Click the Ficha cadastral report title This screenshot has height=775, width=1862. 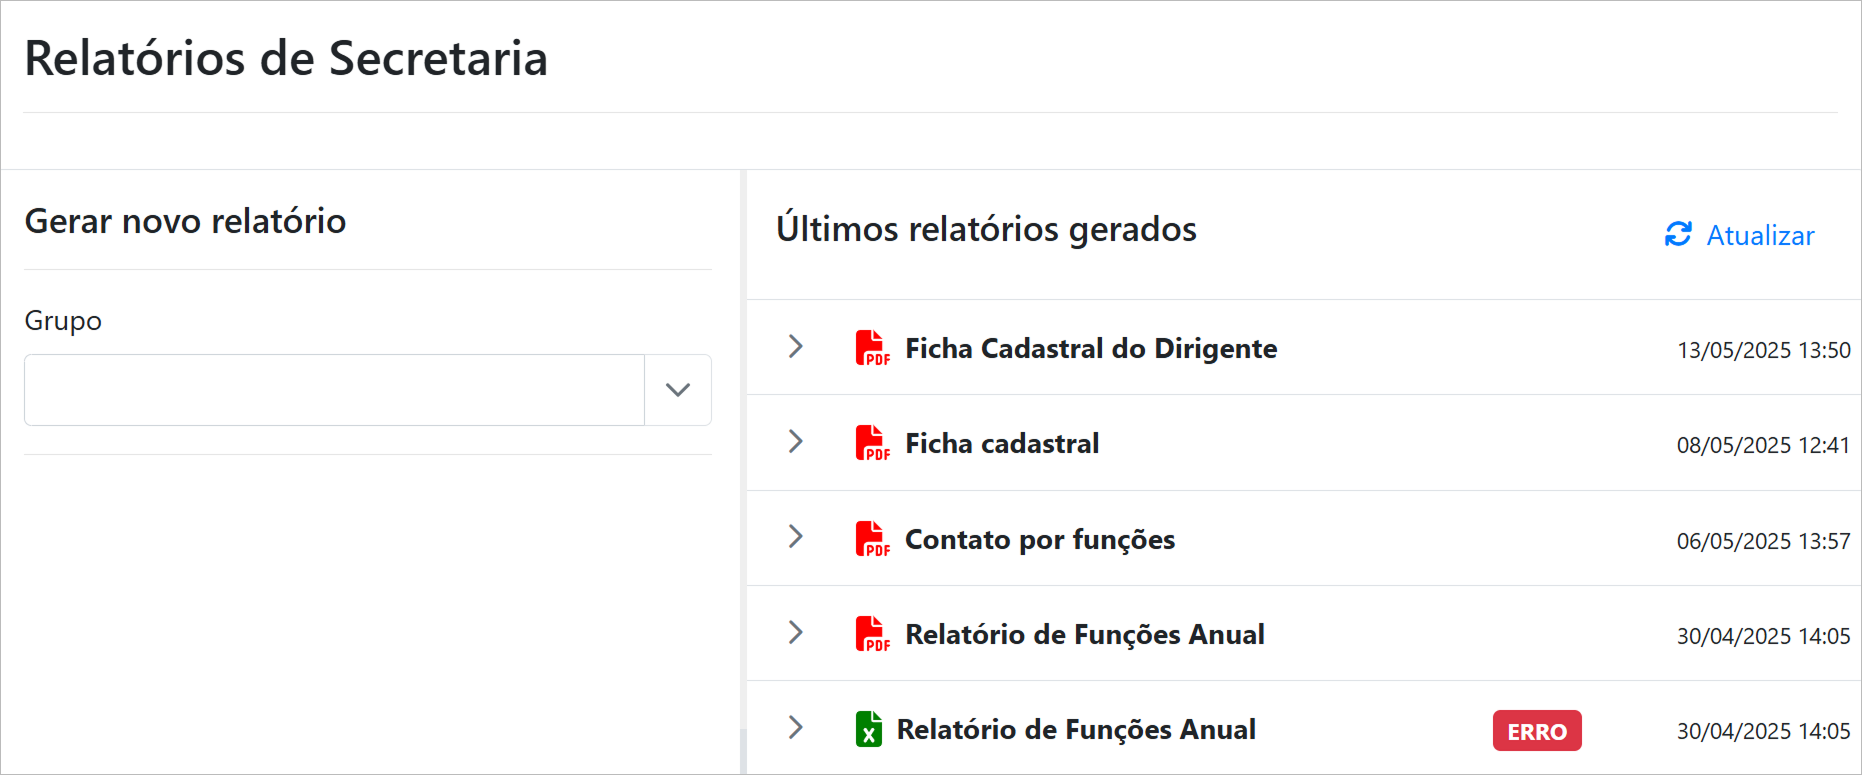pyautogui.click(x=1001, y=443)
